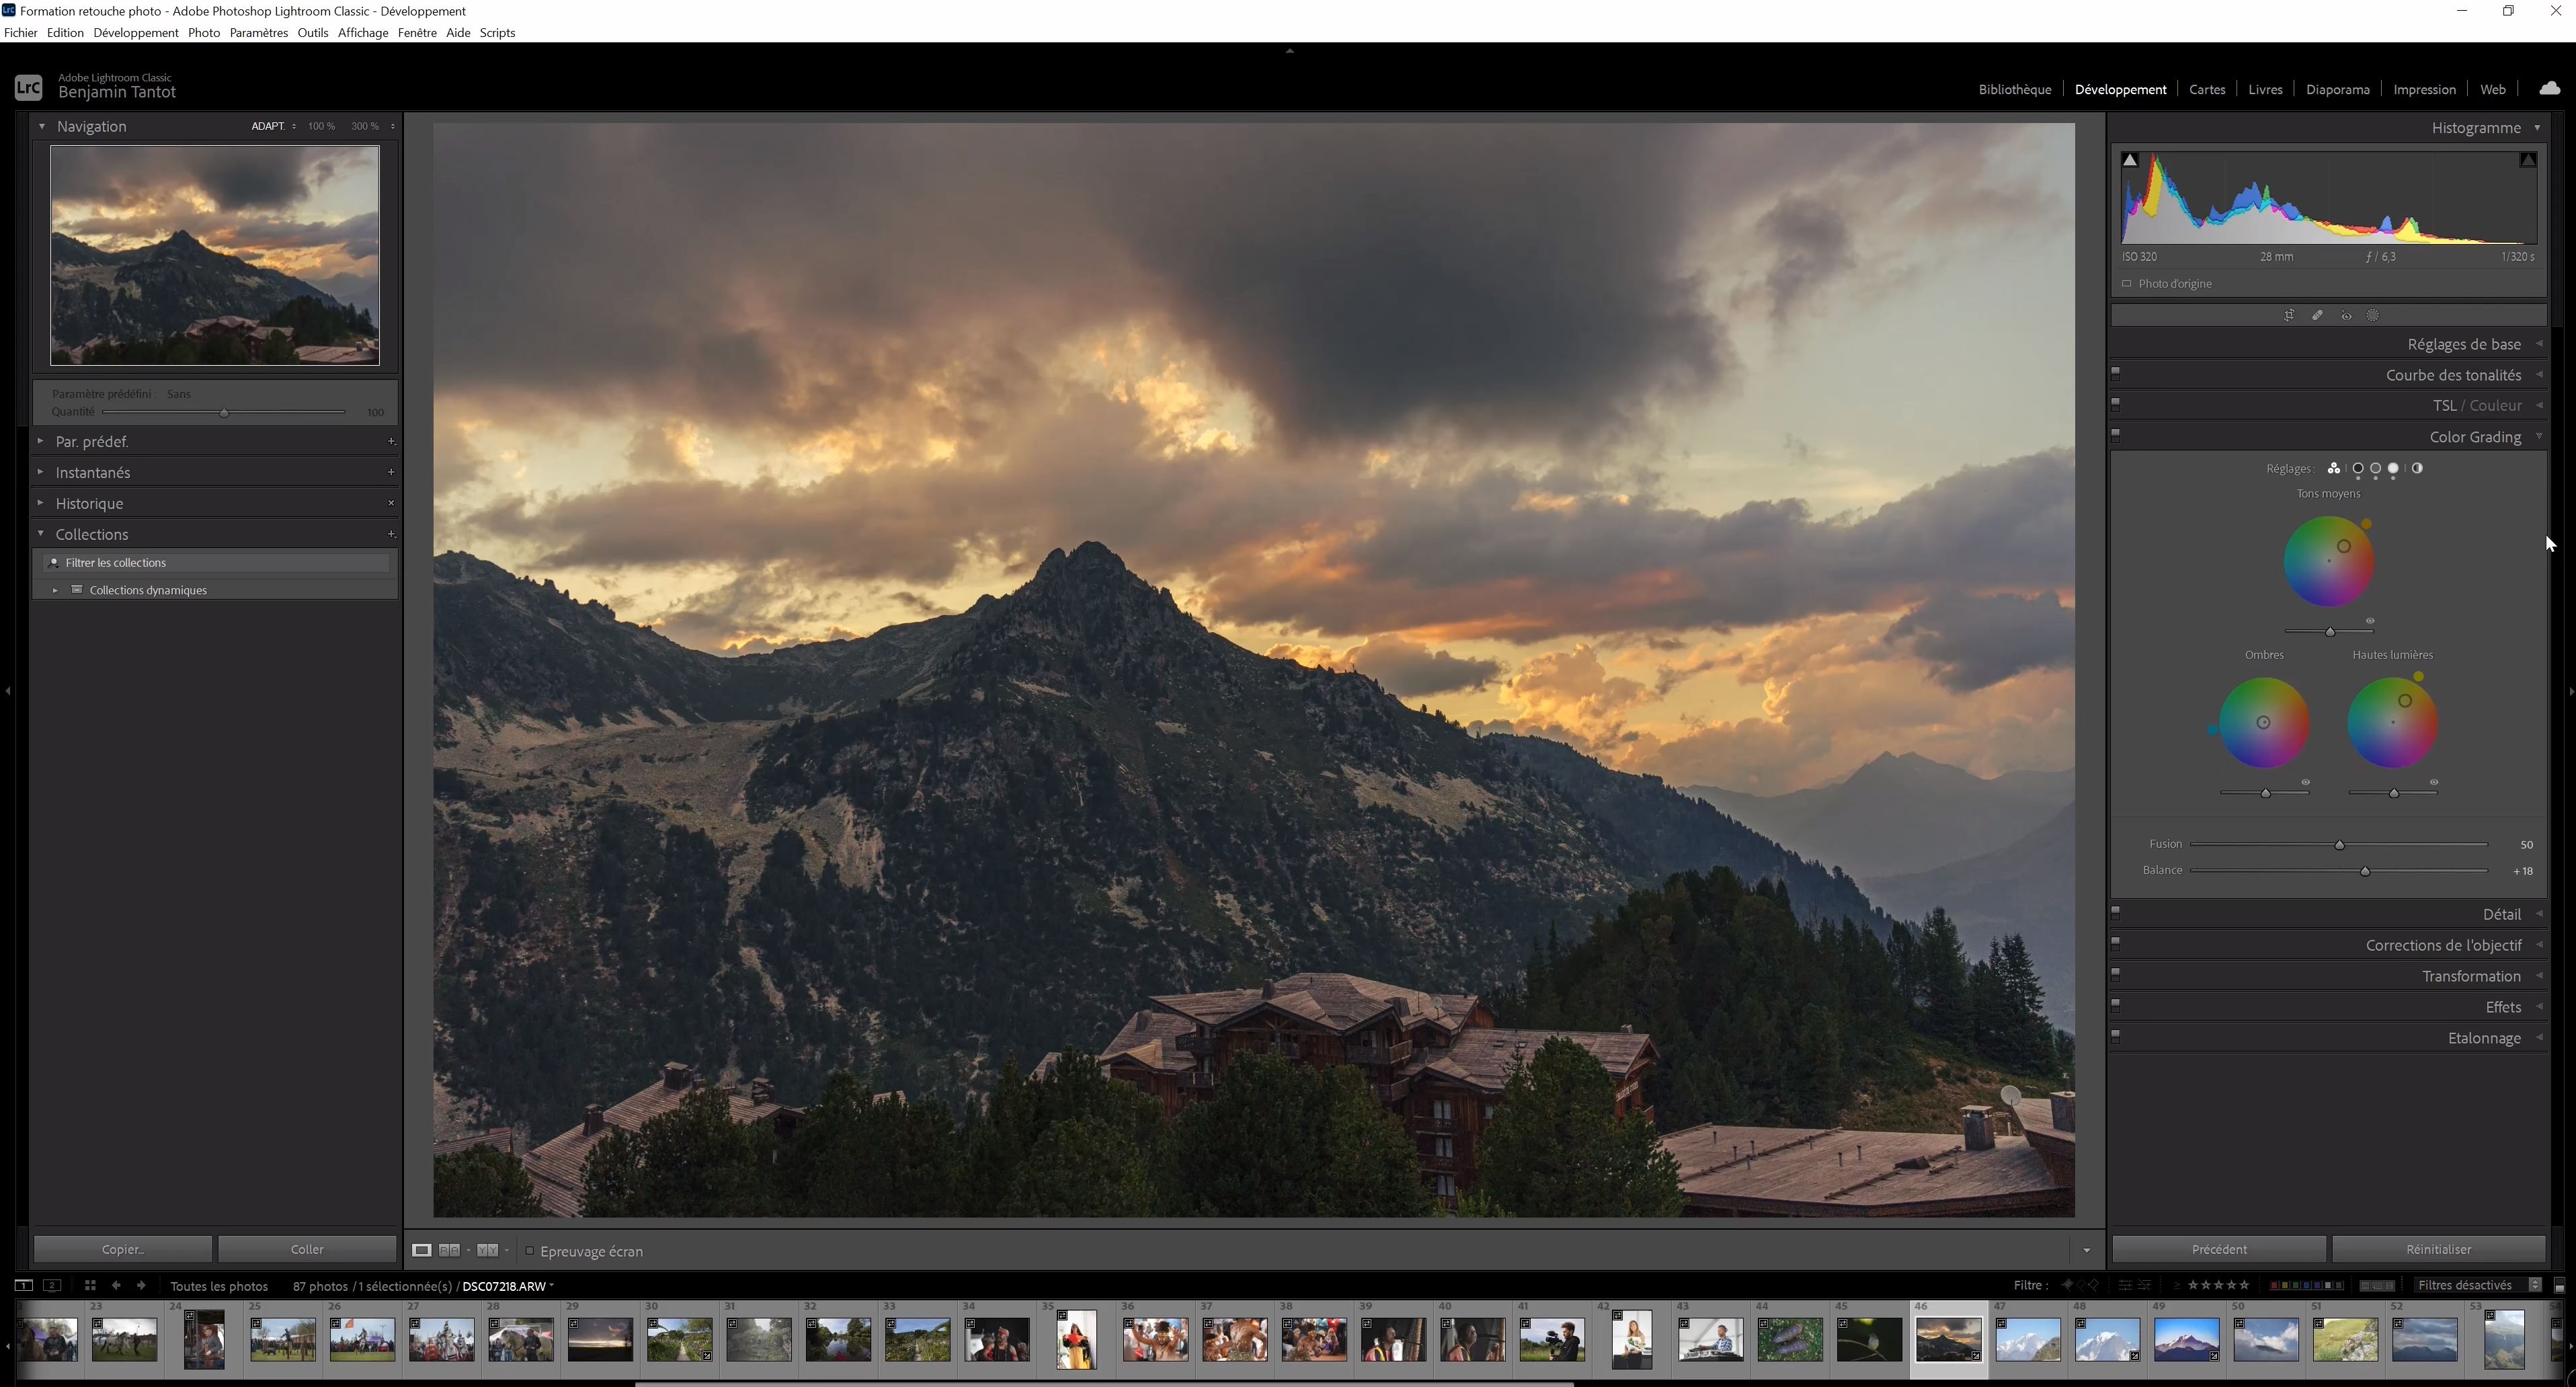Image resolution: width=2576 pixels, height=1387 pixels.
Task: Toggle Courbe des tonalités panel switch
Action: coord(2116,373)
